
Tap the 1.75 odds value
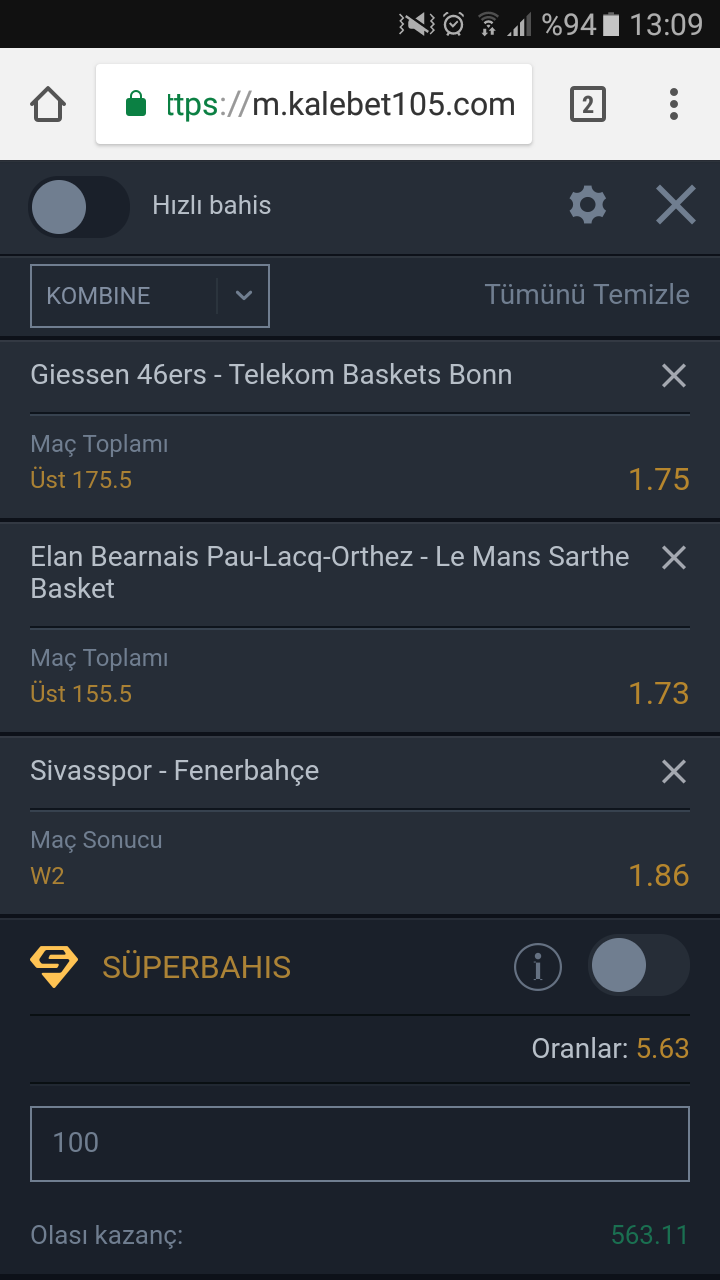point(659,480)
